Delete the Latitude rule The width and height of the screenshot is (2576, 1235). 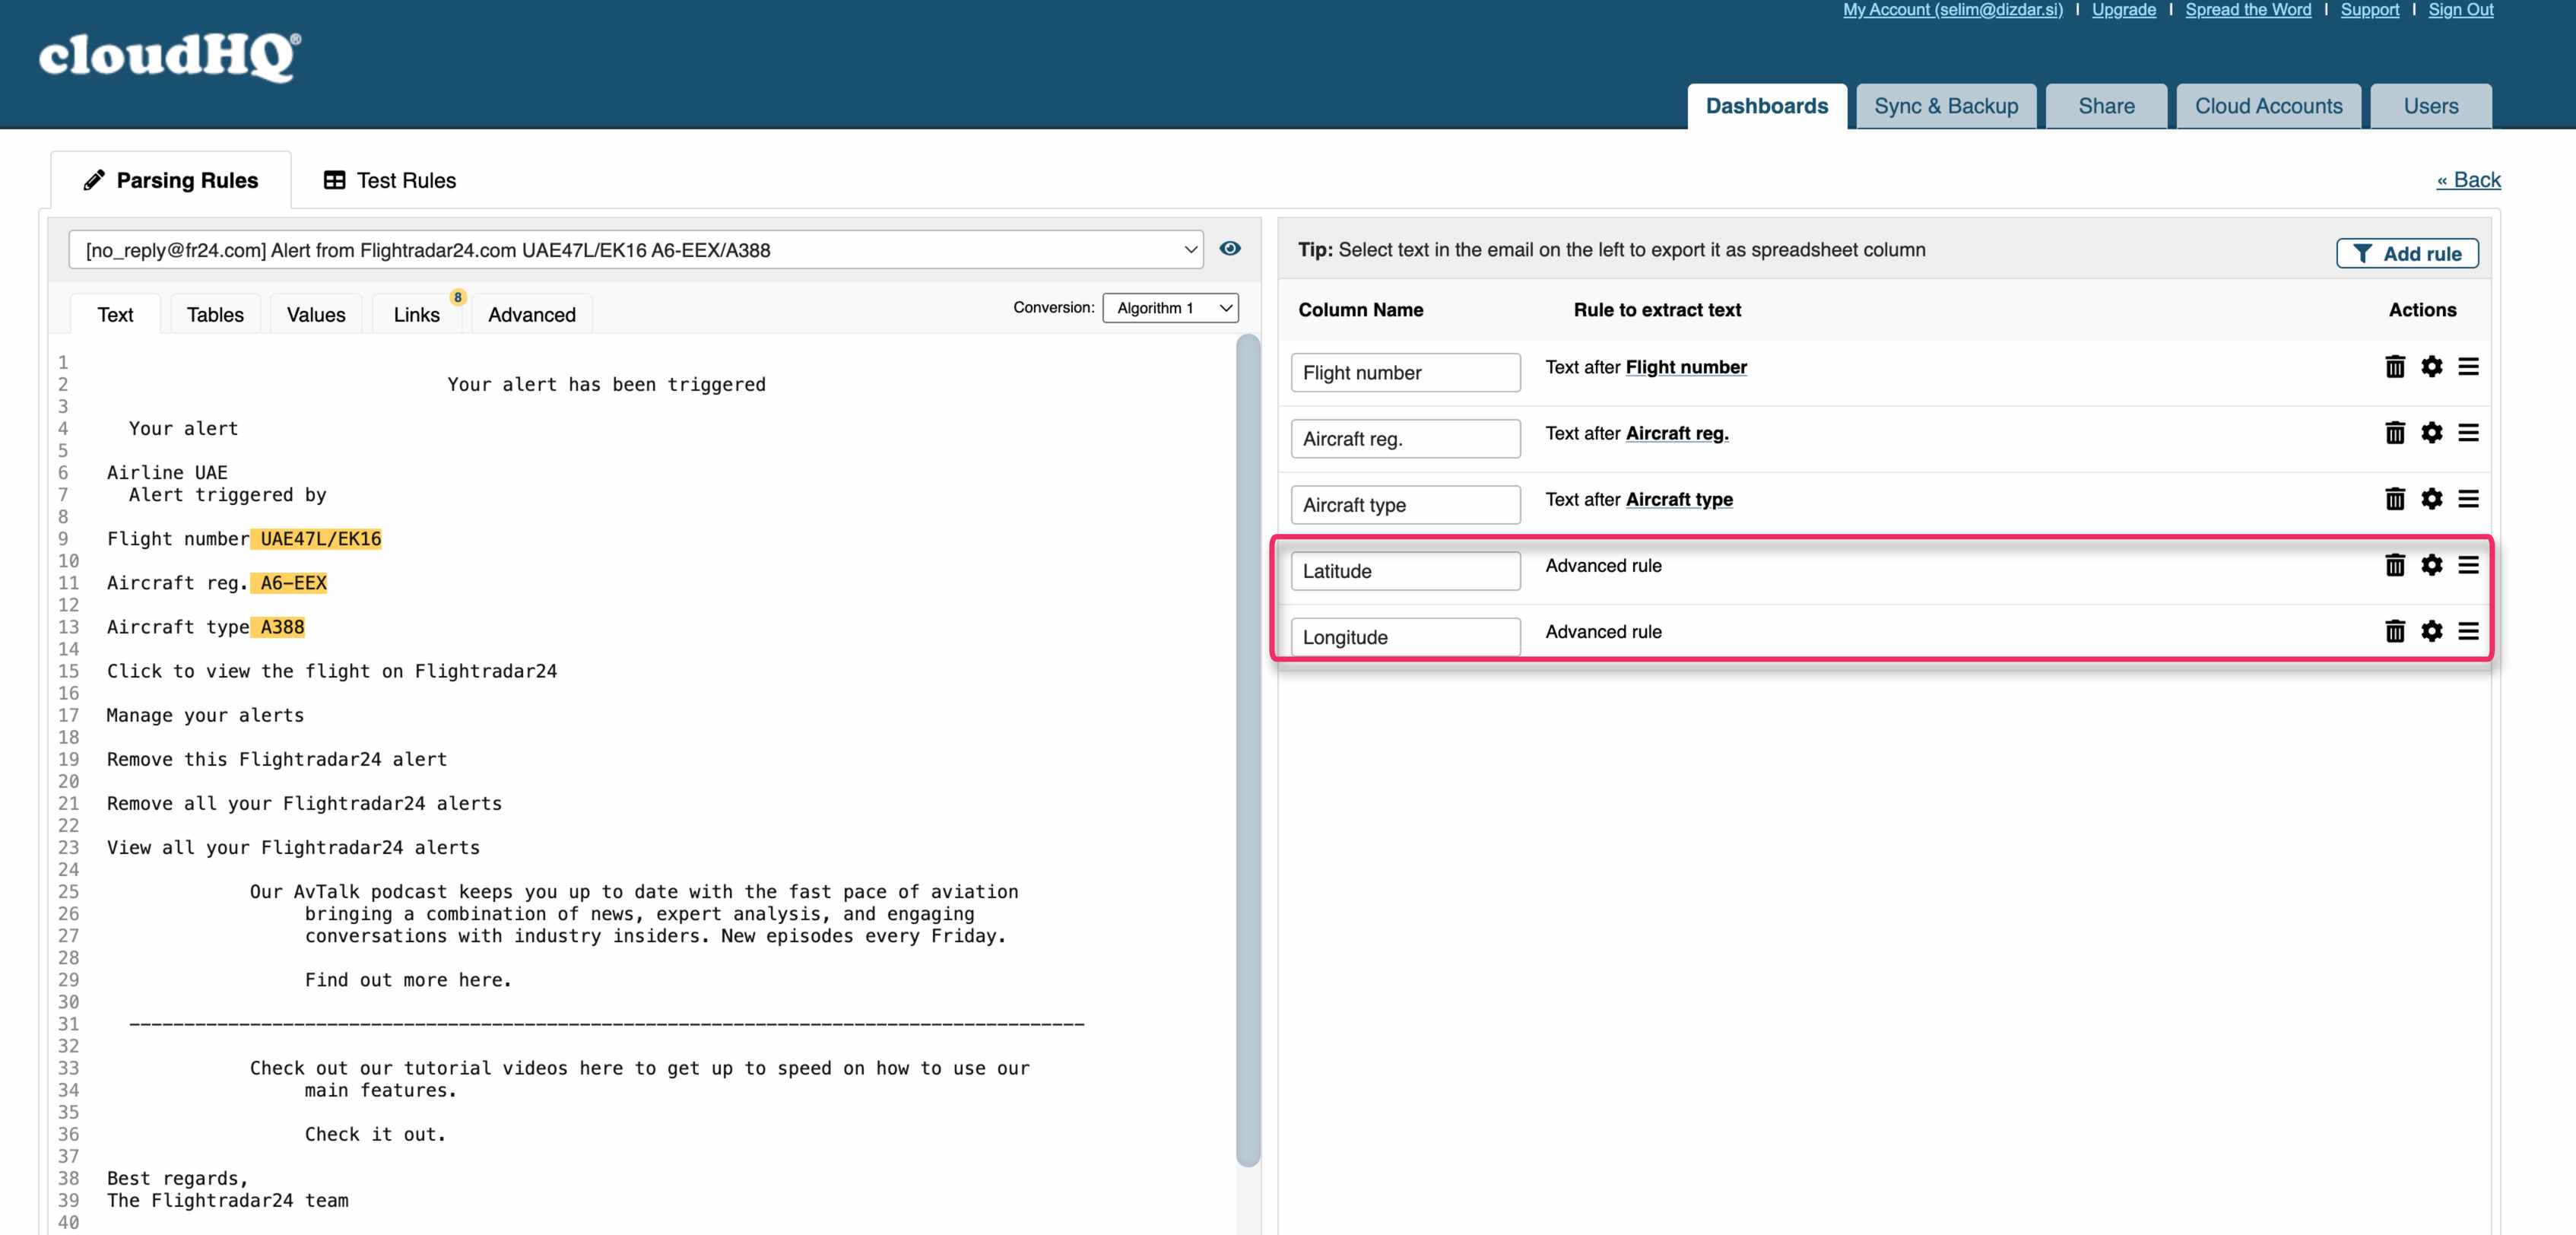coord(2394,565)
